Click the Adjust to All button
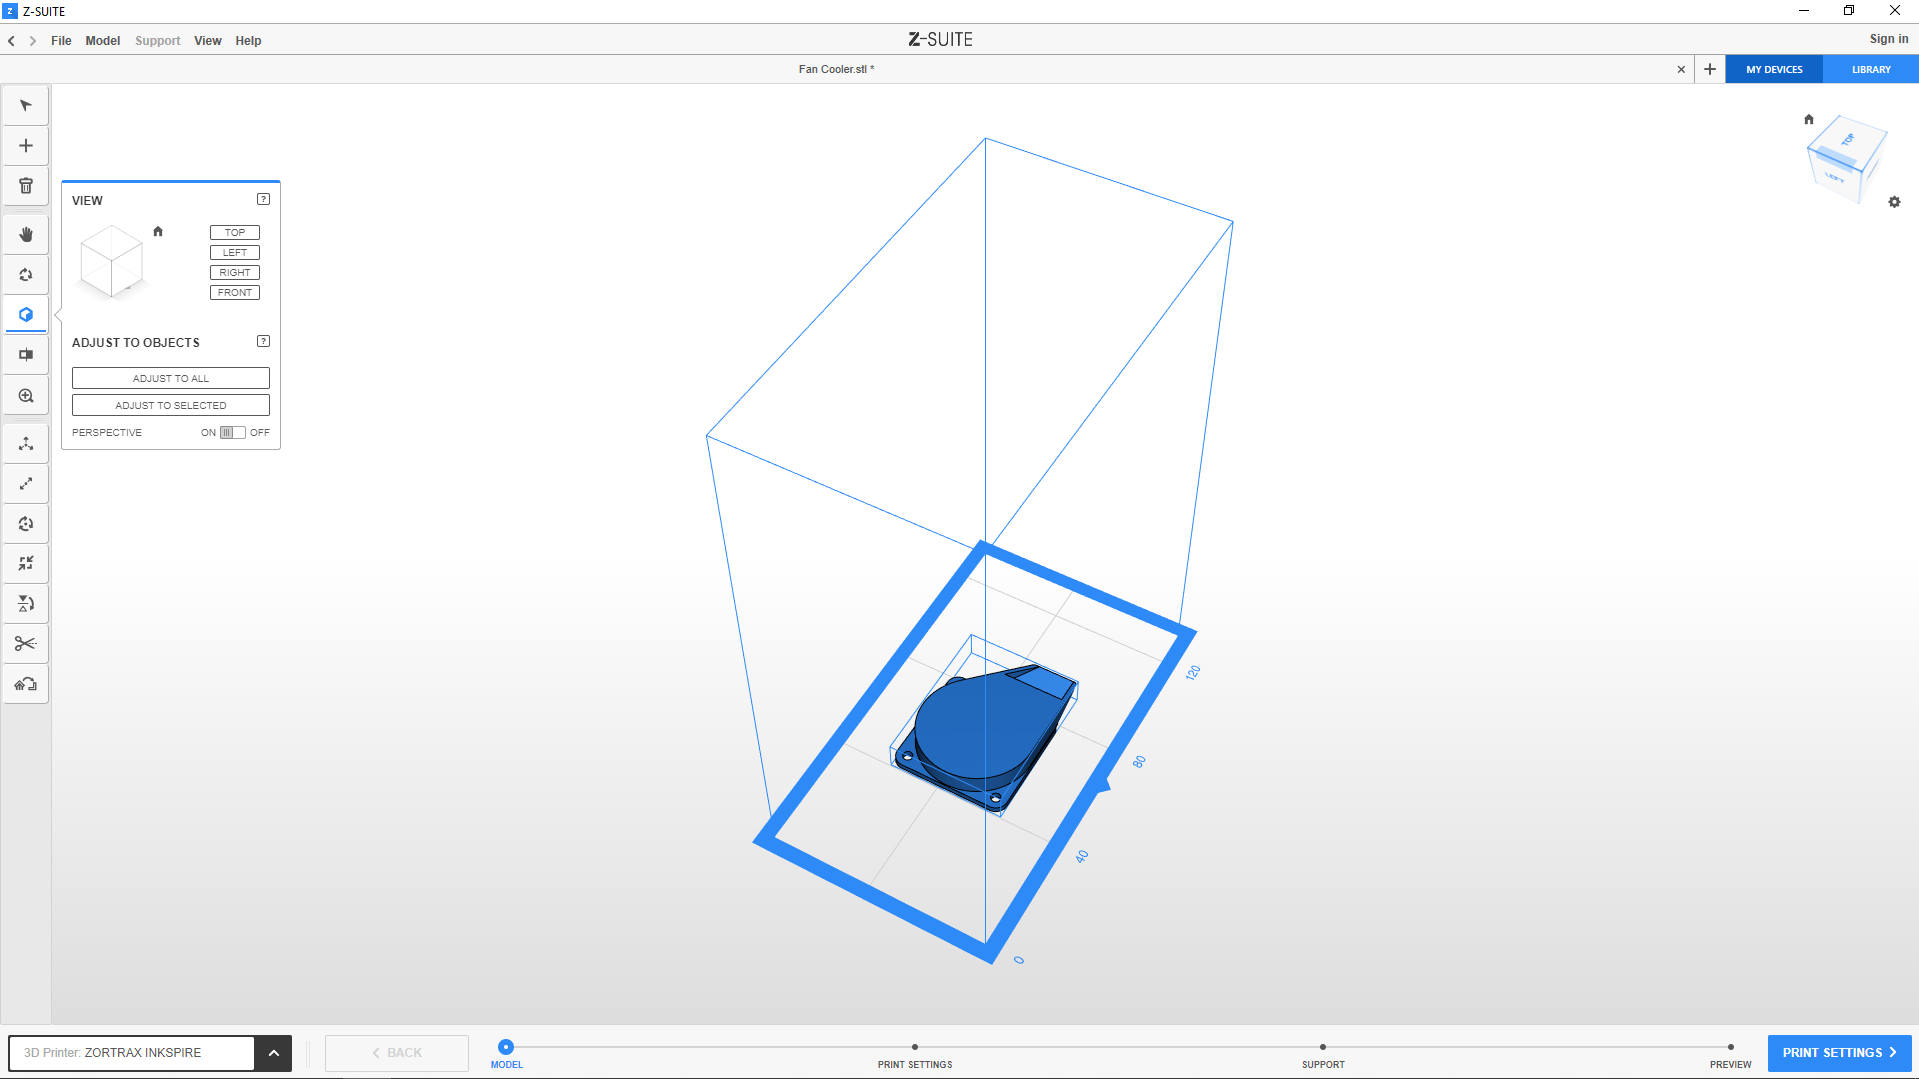The height and width of the screenshot is (1079, 1919). pyautogui.click(x=171, y=379)
